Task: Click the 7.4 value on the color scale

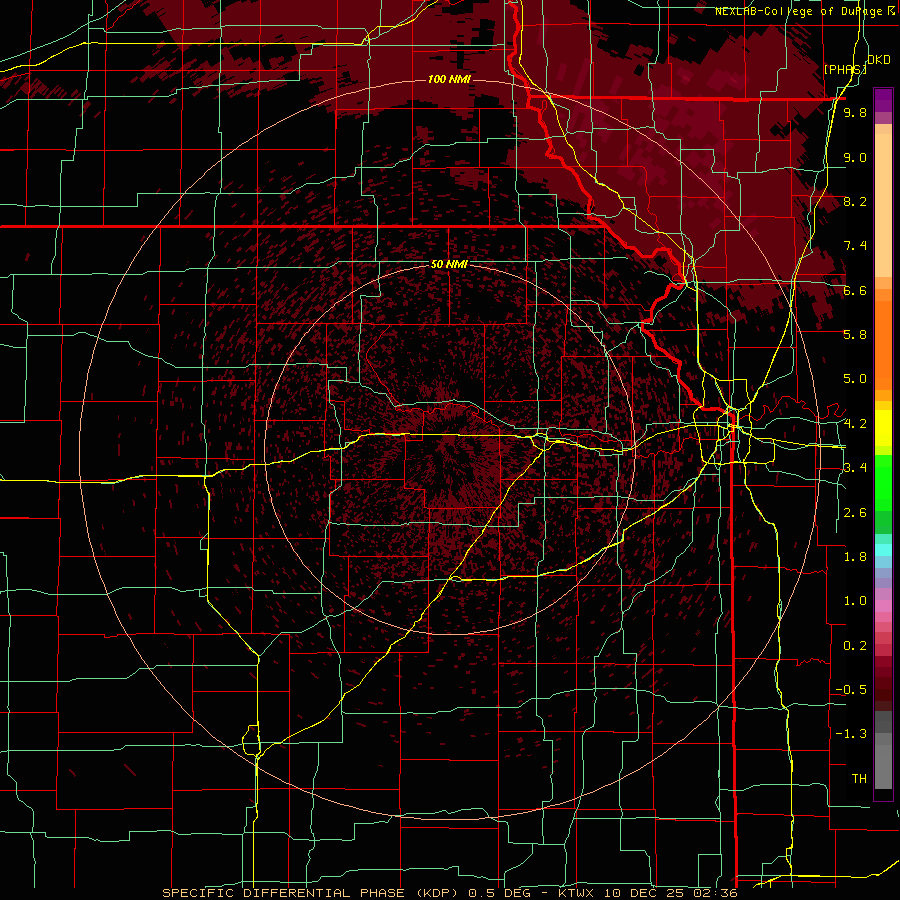Action: (855, 246)
